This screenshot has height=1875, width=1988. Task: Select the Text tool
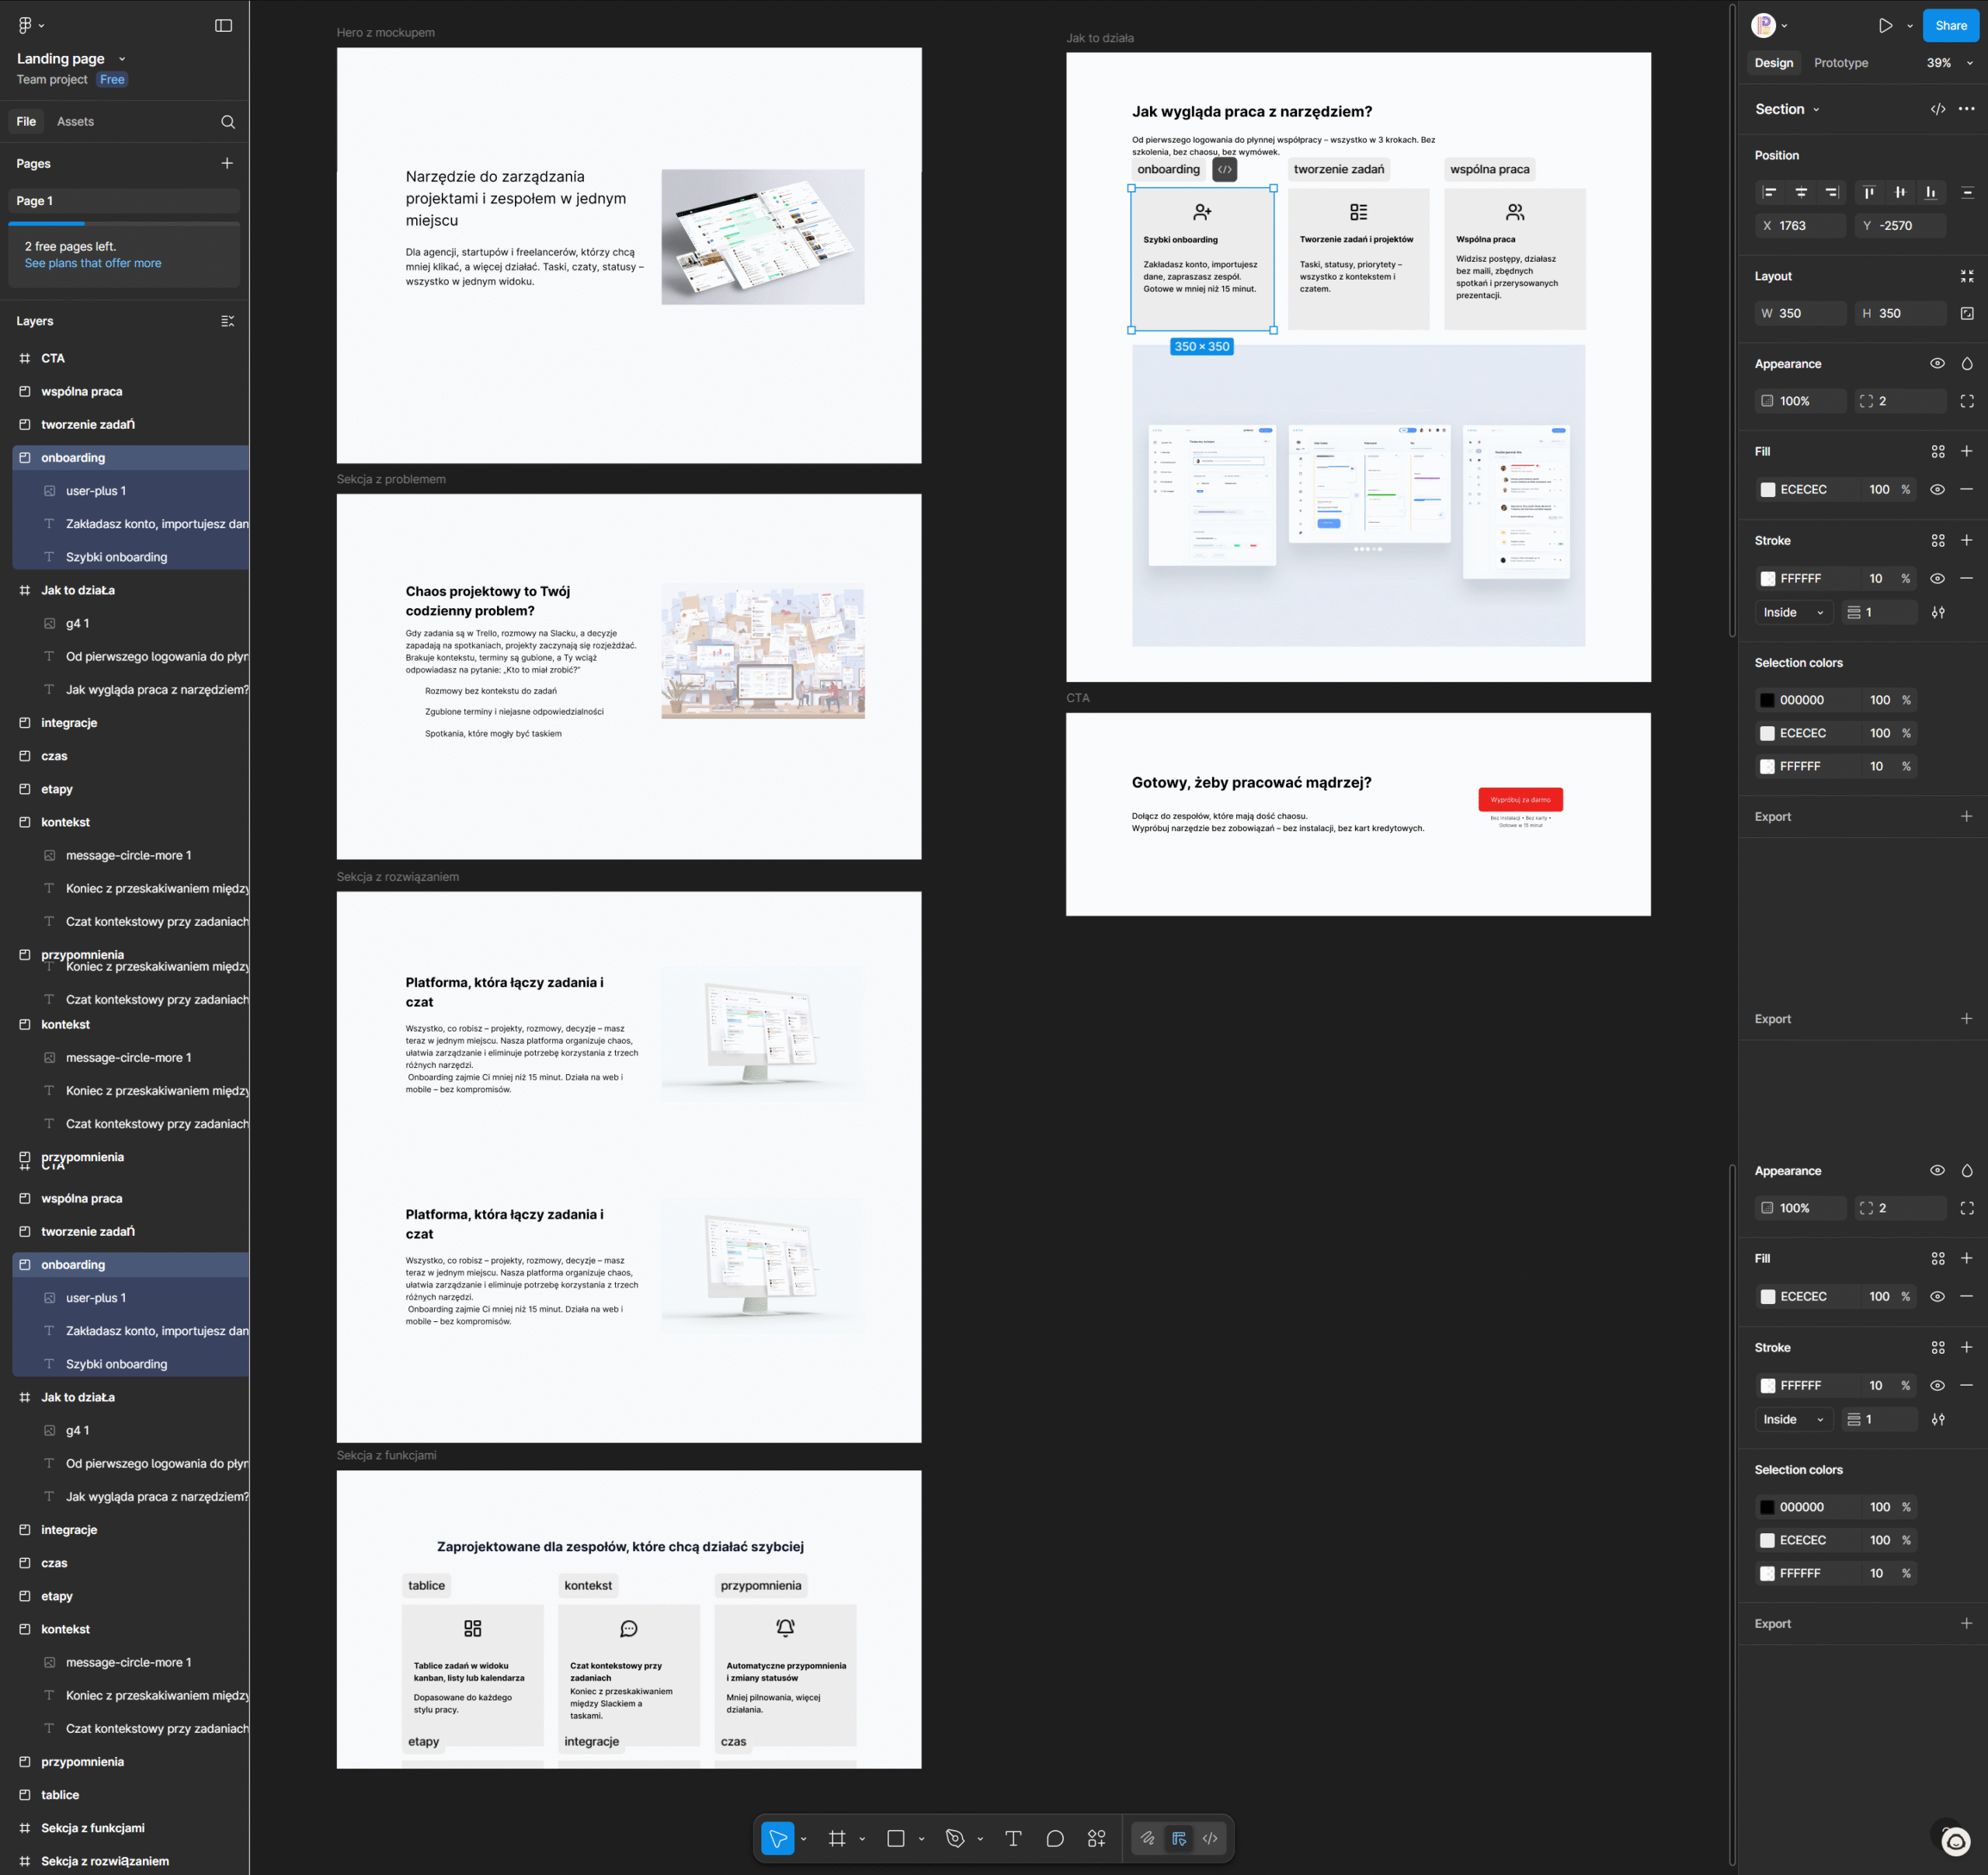1013,1838
